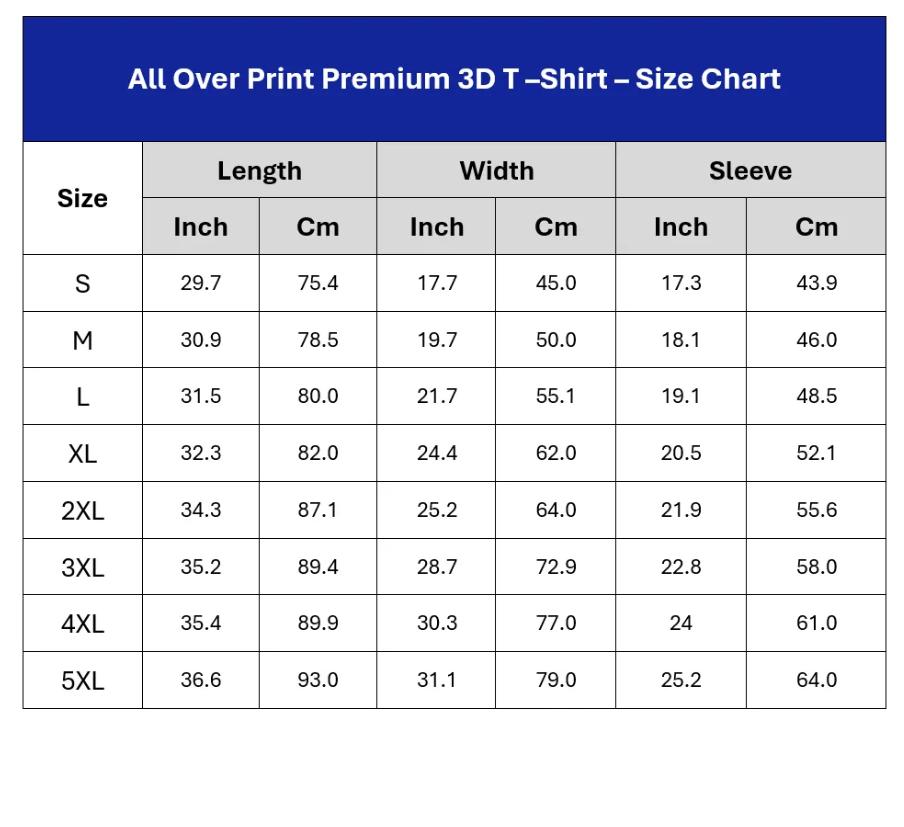This screenshot has width=904, height=827.
Task: Click the Sleeve column header
Action: pos(751,170)
